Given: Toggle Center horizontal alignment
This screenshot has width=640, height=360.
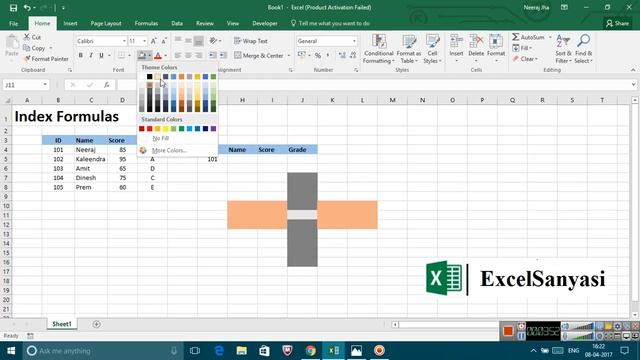Looking at the screenshot, I should [188, 56].
